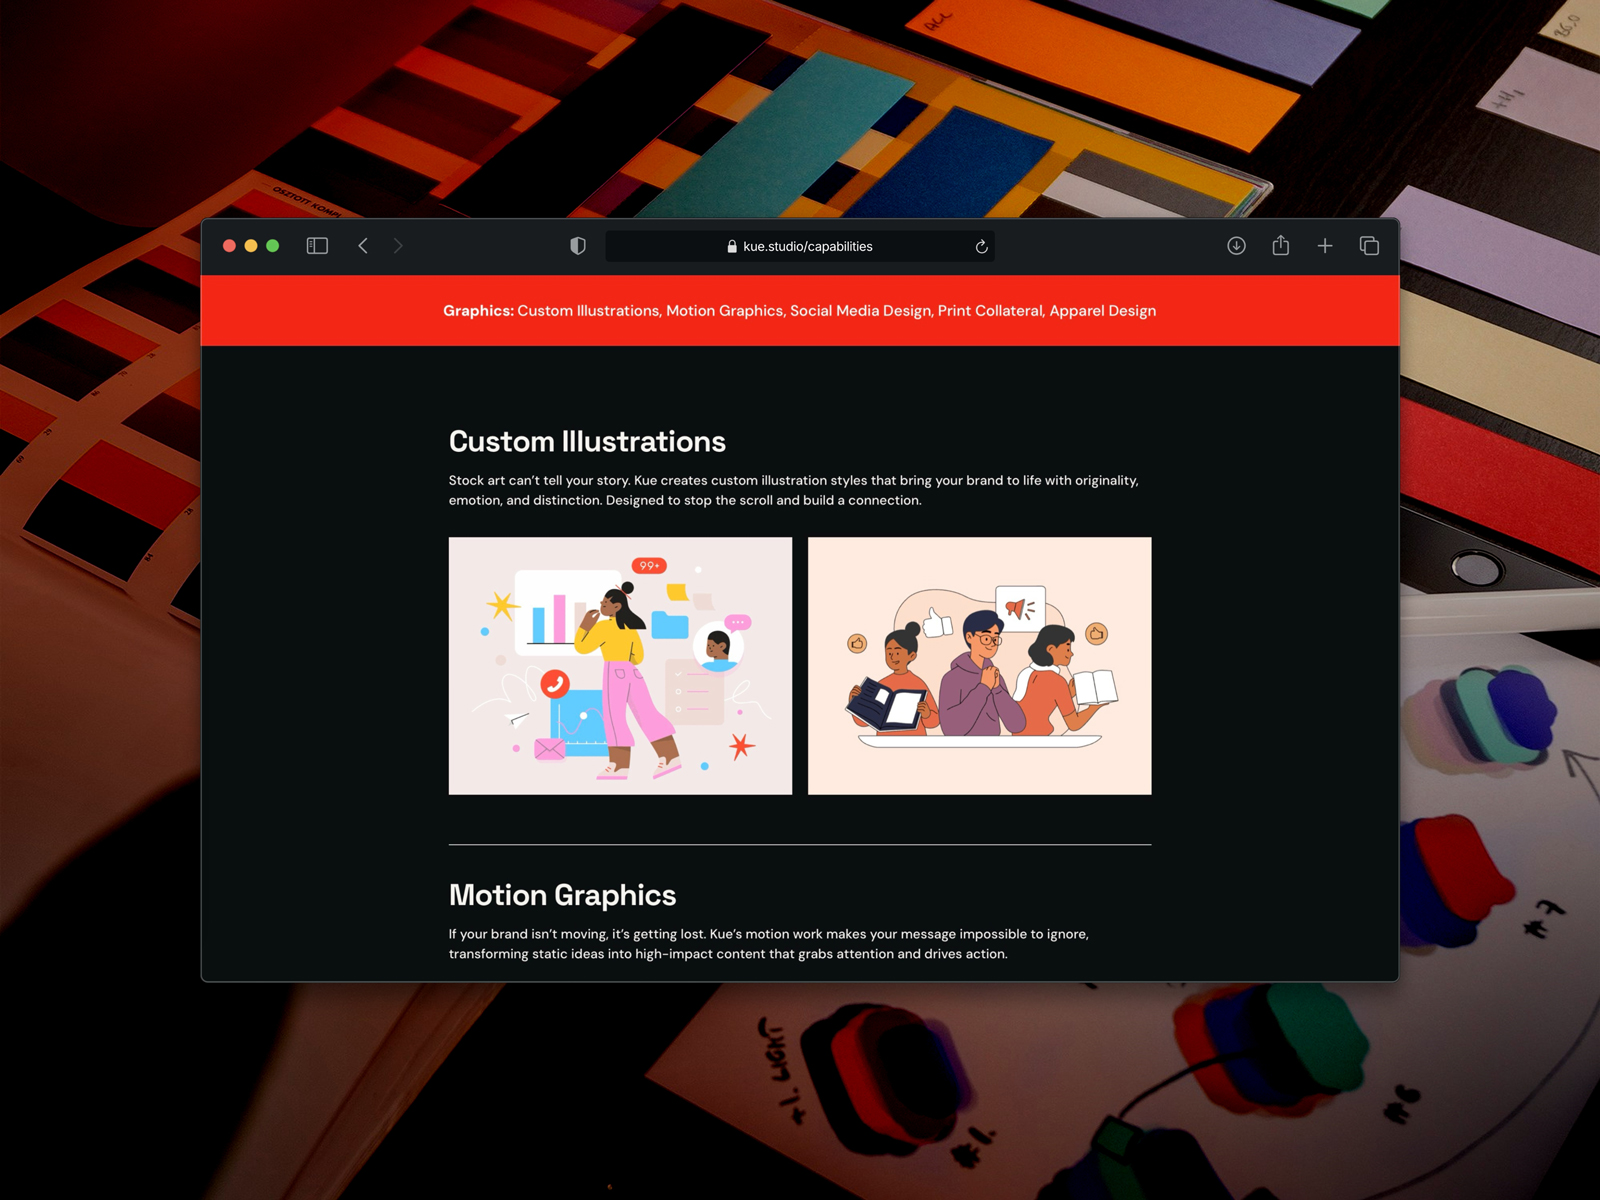This screenshot has height=1200, width=1600.
Task: Go forward with the right arrow
Action: coord(398,246)
